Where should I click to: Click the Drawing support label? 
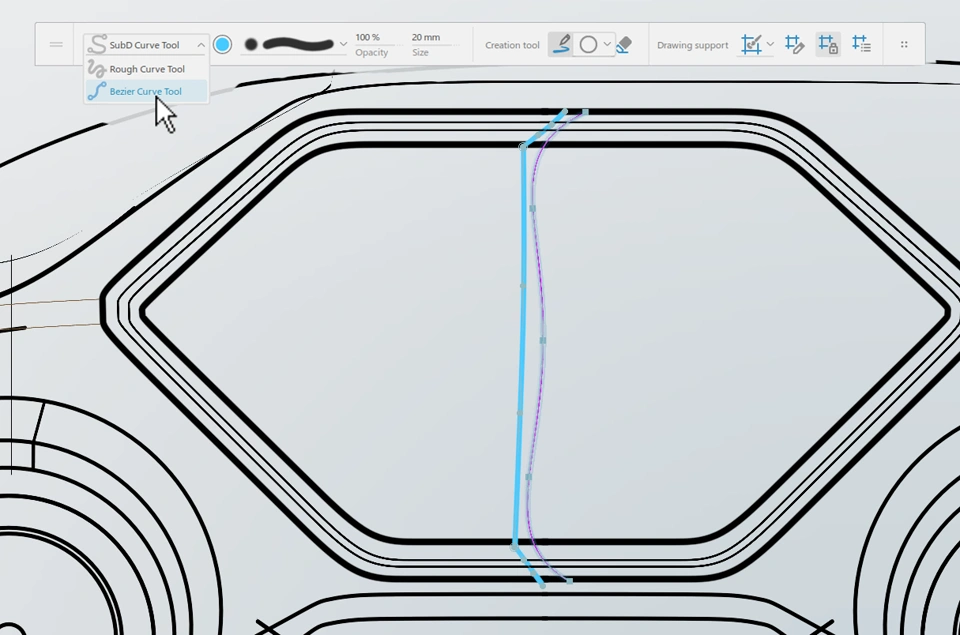pos(692,45)
